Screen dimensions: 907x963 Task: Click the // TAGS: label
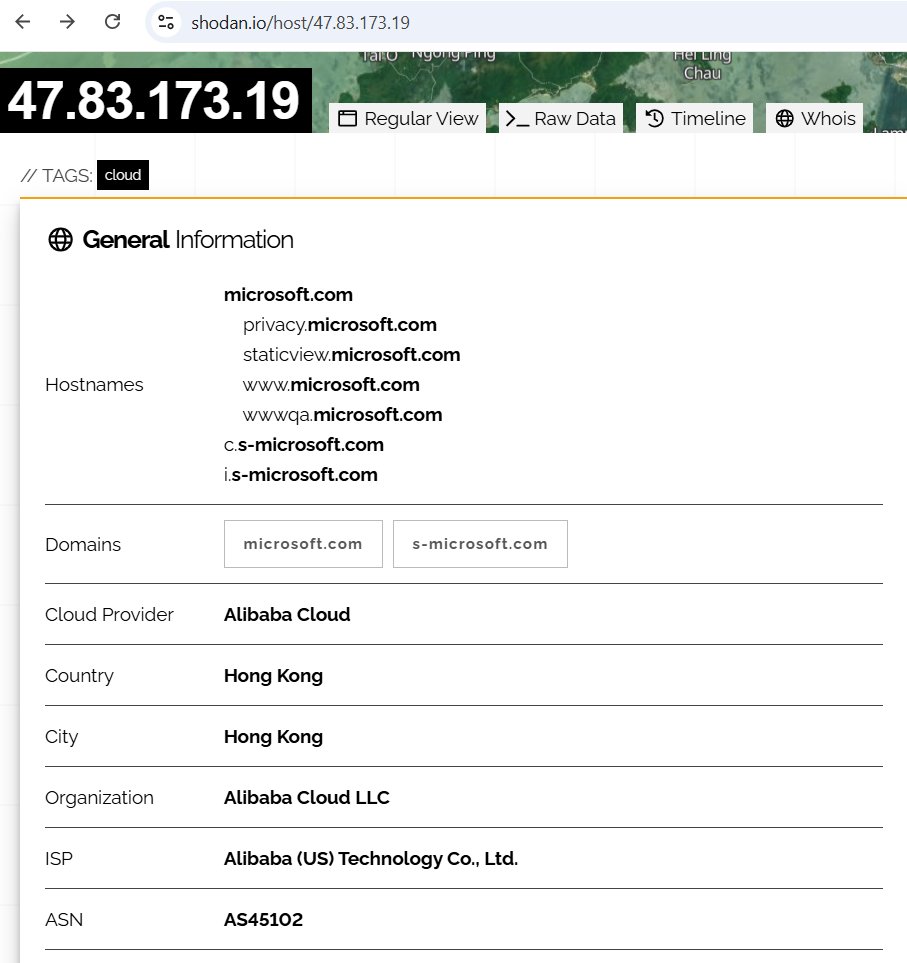point(56,176)
